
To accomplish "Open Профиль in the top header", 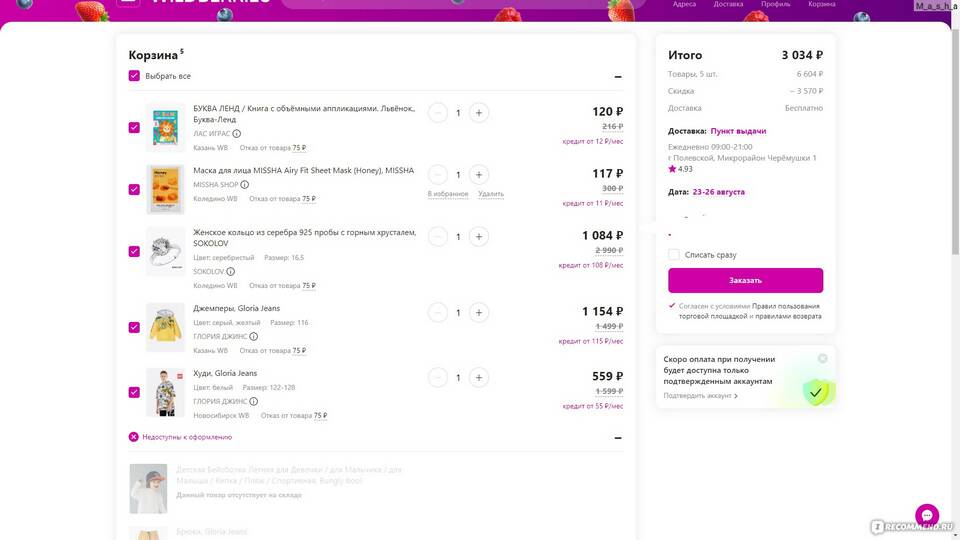I will coord(773,4).
